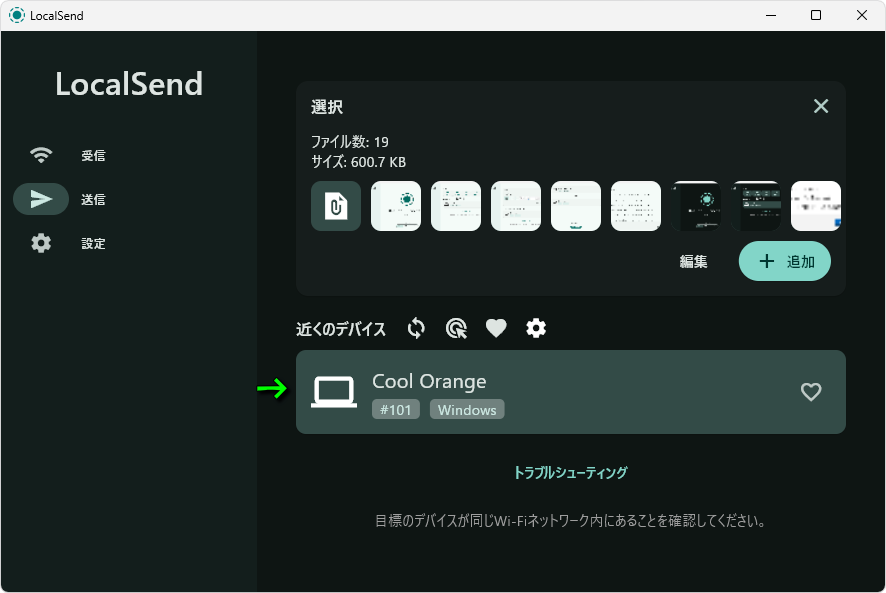
Task: Open the 設定 (Settings) tab
Action: [x=93, y=244]
